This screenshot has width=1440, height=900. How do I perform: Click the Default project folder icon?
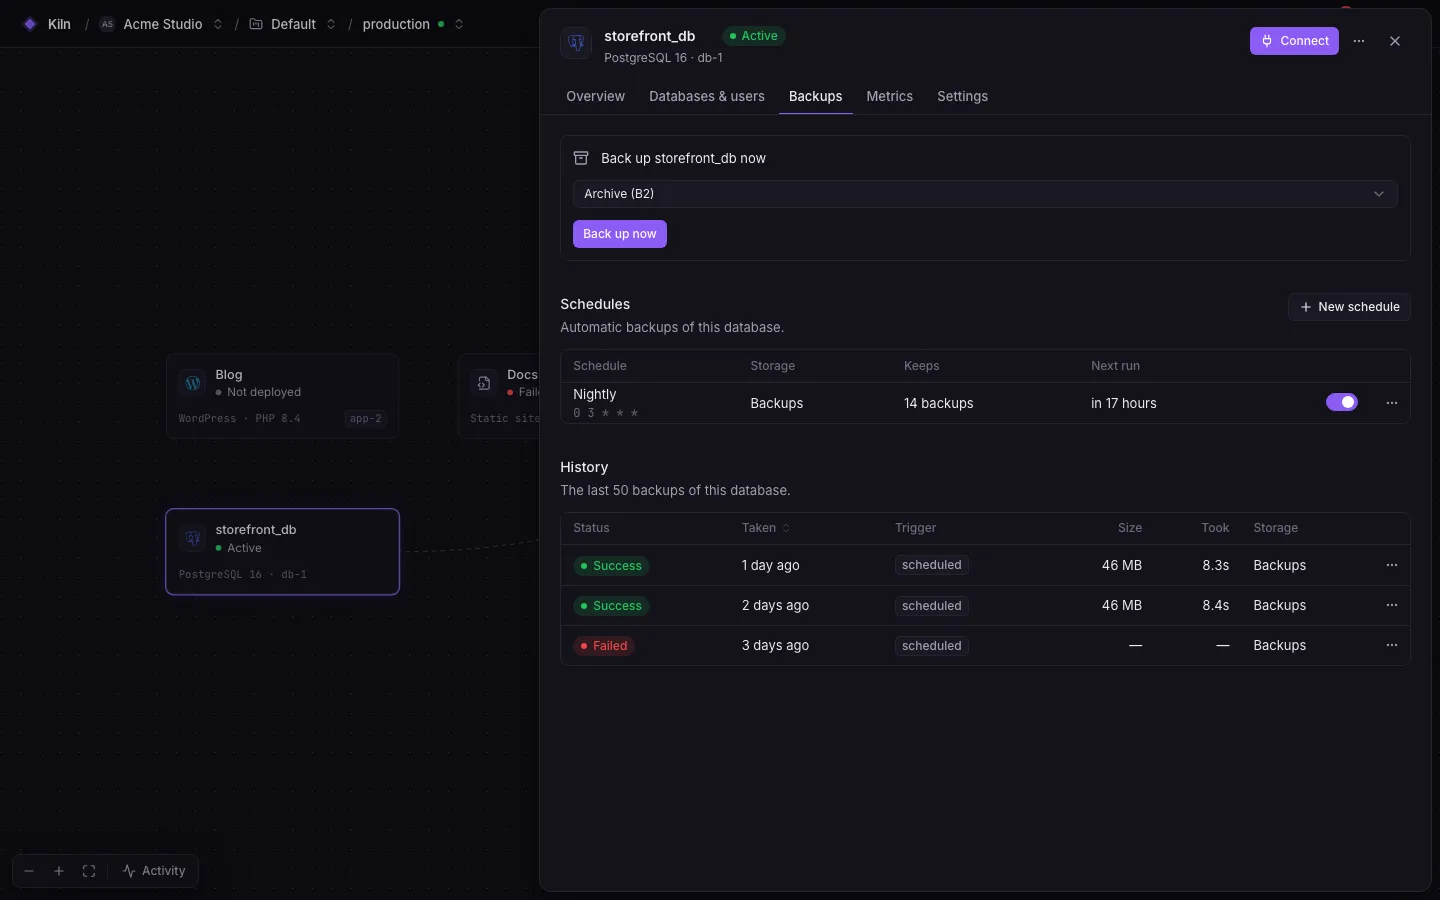coord(256,24)
